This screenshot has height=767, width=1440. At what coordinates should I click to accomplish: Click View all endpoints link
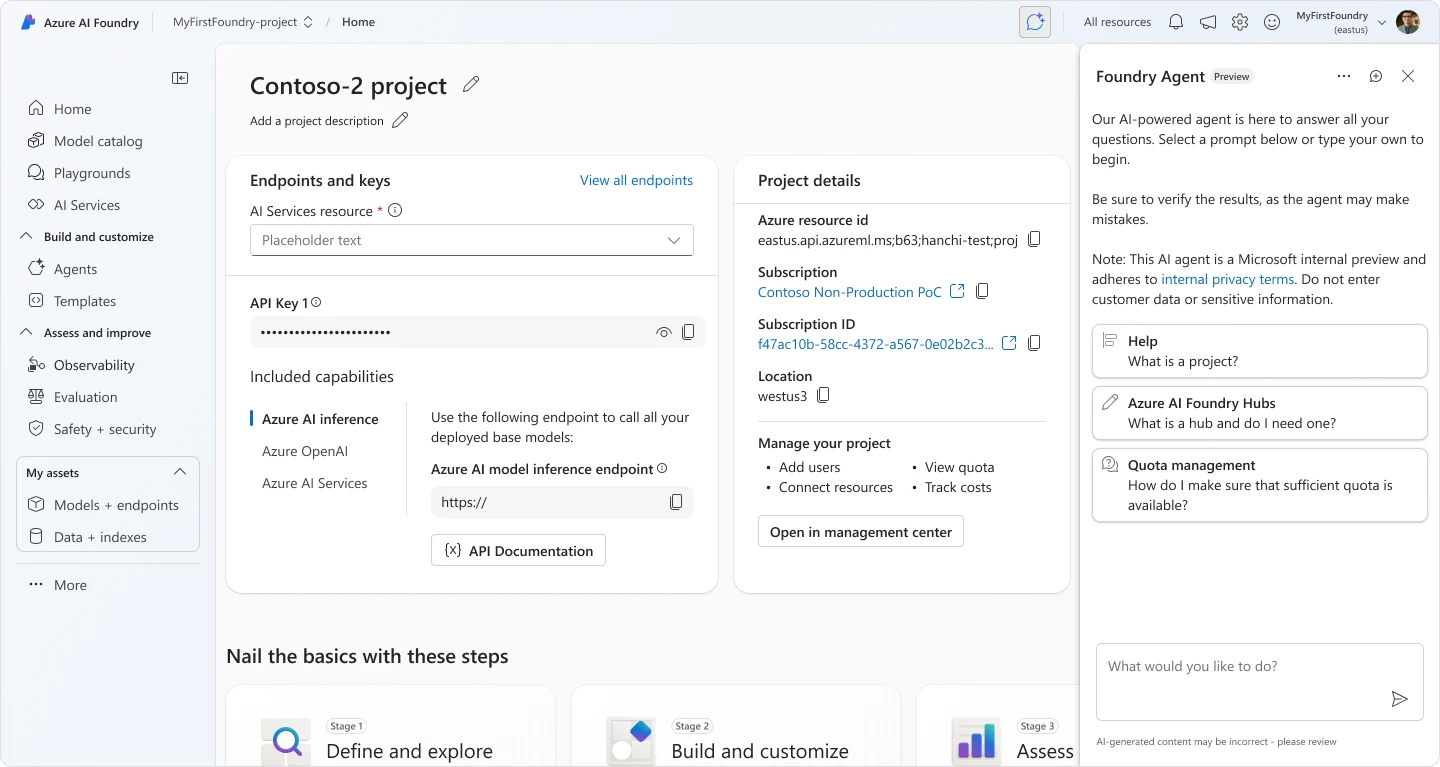pos(636,180)
